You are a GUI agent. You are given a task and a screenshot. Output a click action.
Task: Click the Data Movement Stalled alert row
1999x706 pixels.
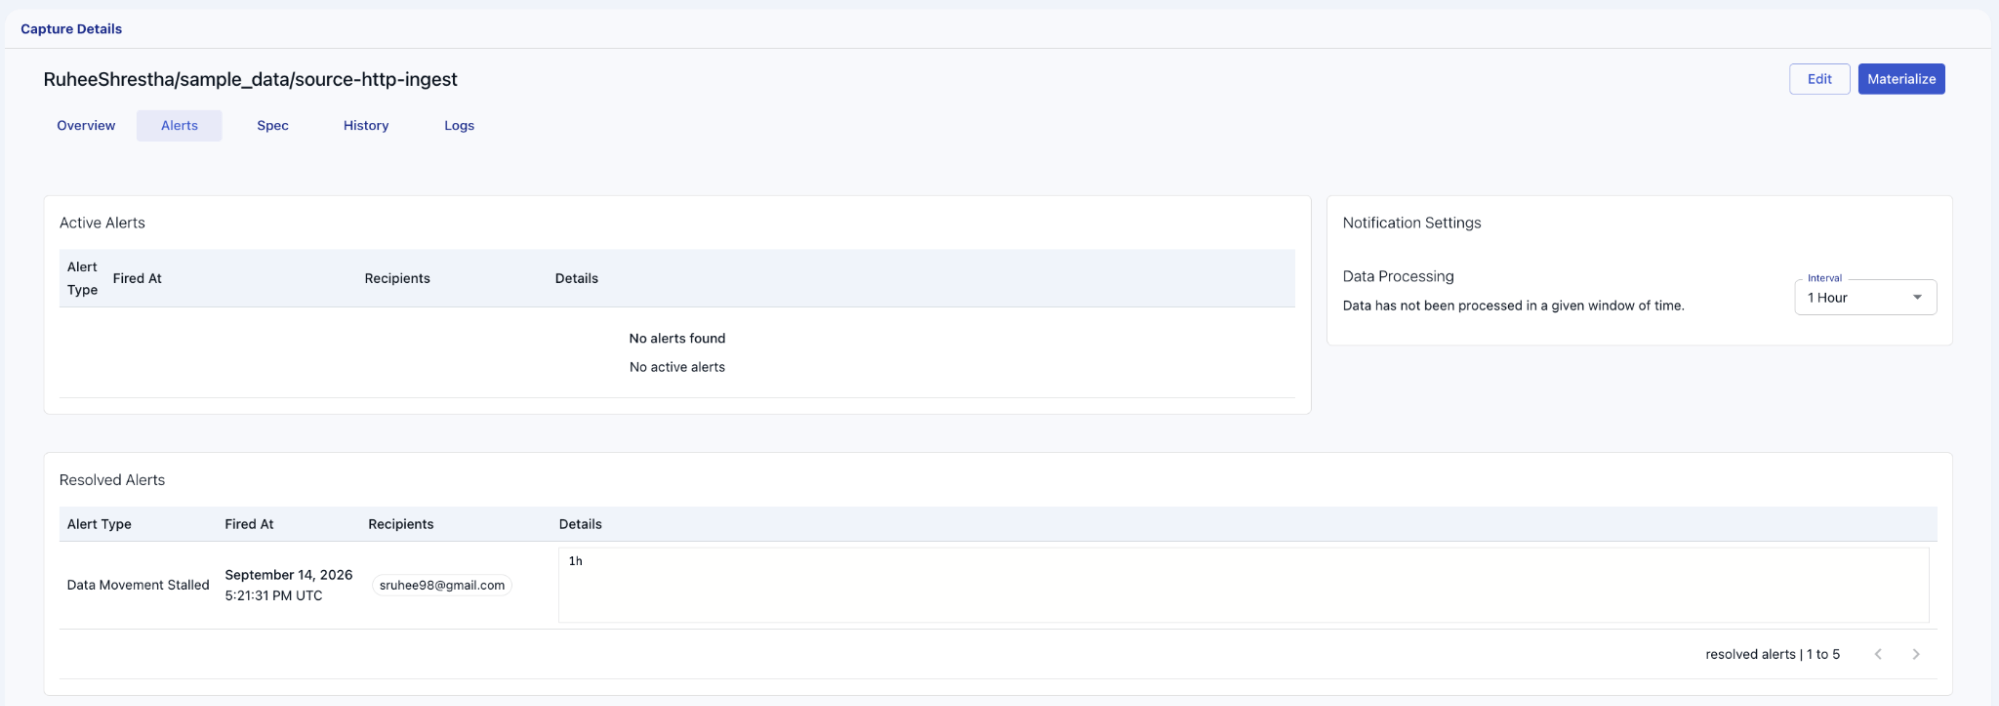(998, 585)
